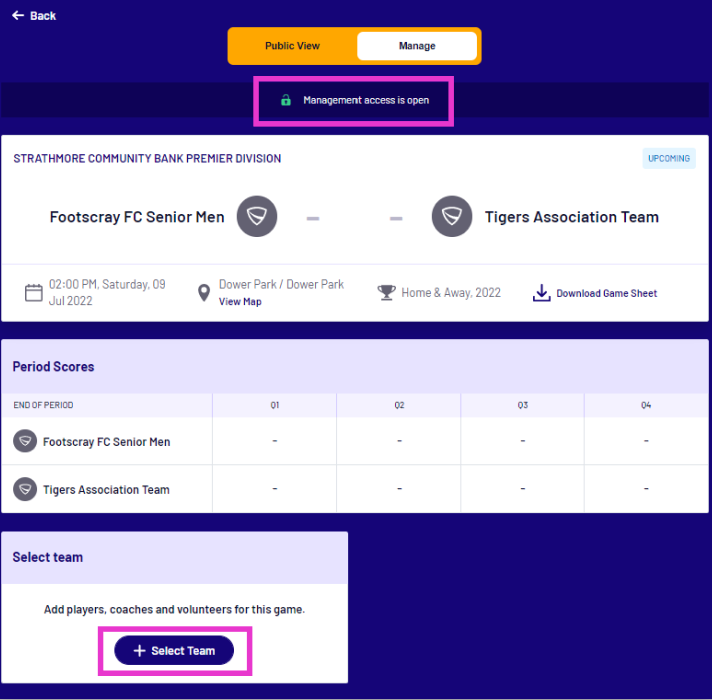Click Tigers Association Team header logo
This screenshot has width=712, height=700.
pyautogui.click(x=451, y=217)
